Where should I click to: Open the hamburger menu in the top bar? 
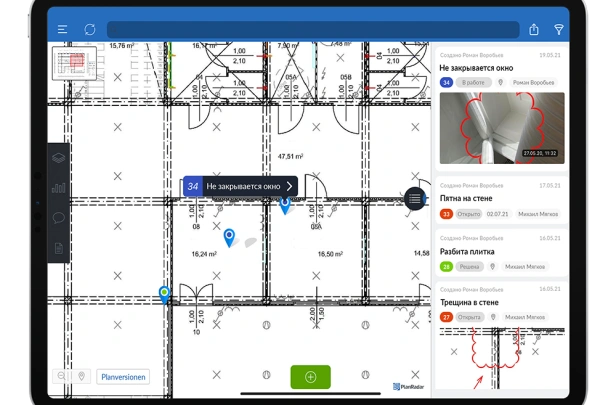point(62,29)
